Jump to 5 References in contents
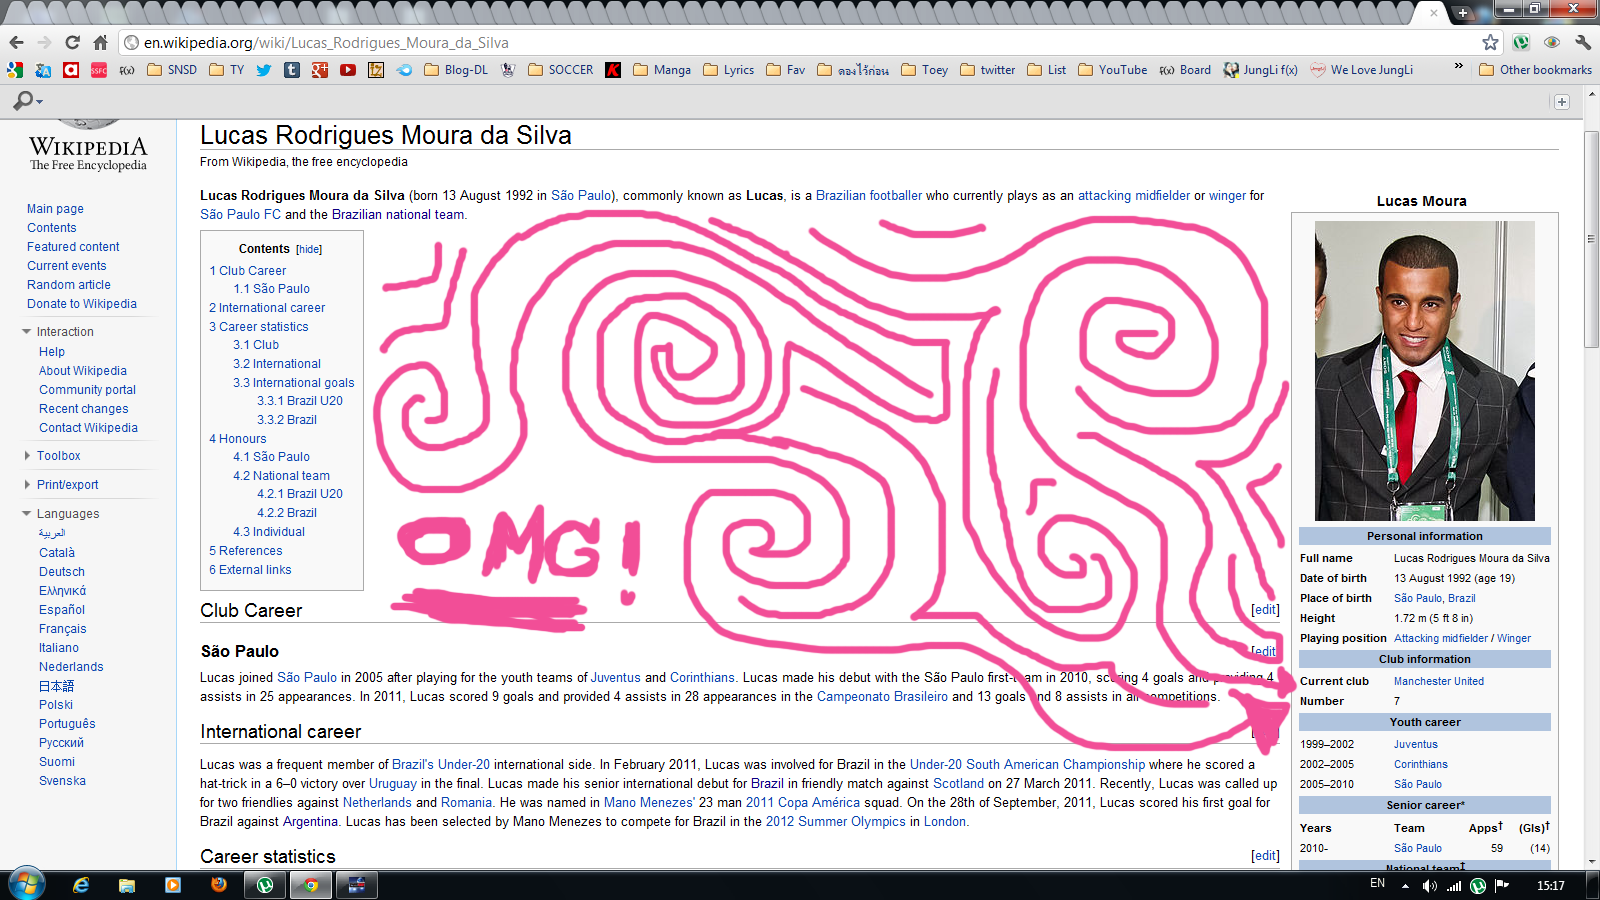The height and width of the screenshot is (900, 1600). (246, 551)
